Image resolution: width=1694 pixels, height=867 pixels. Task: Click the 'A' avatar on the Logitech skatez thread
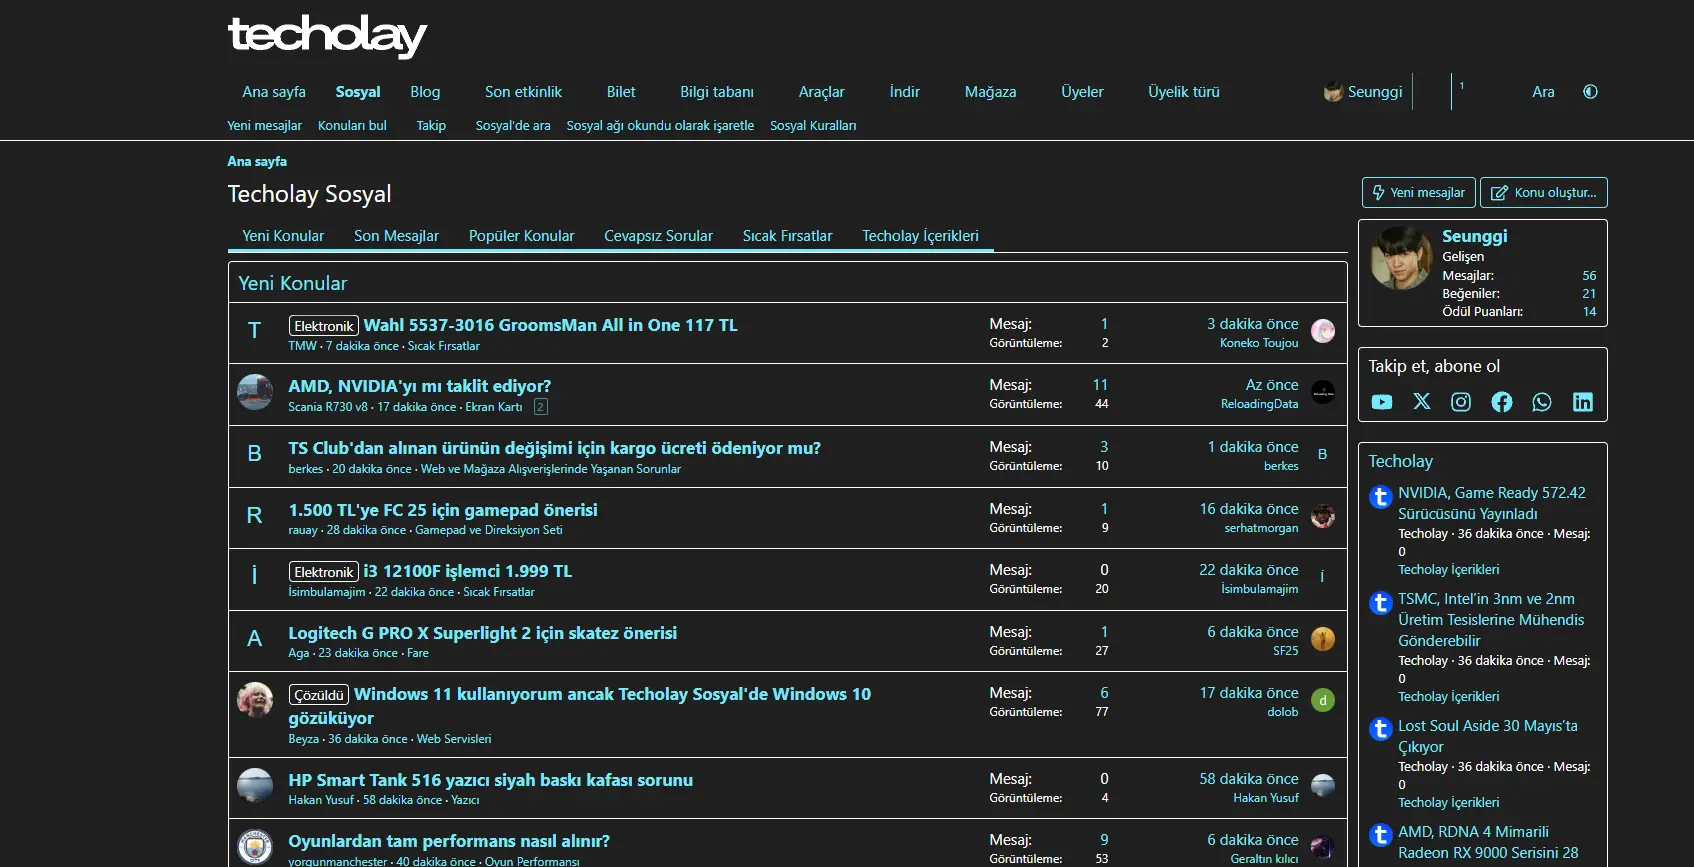coord(255,639)
